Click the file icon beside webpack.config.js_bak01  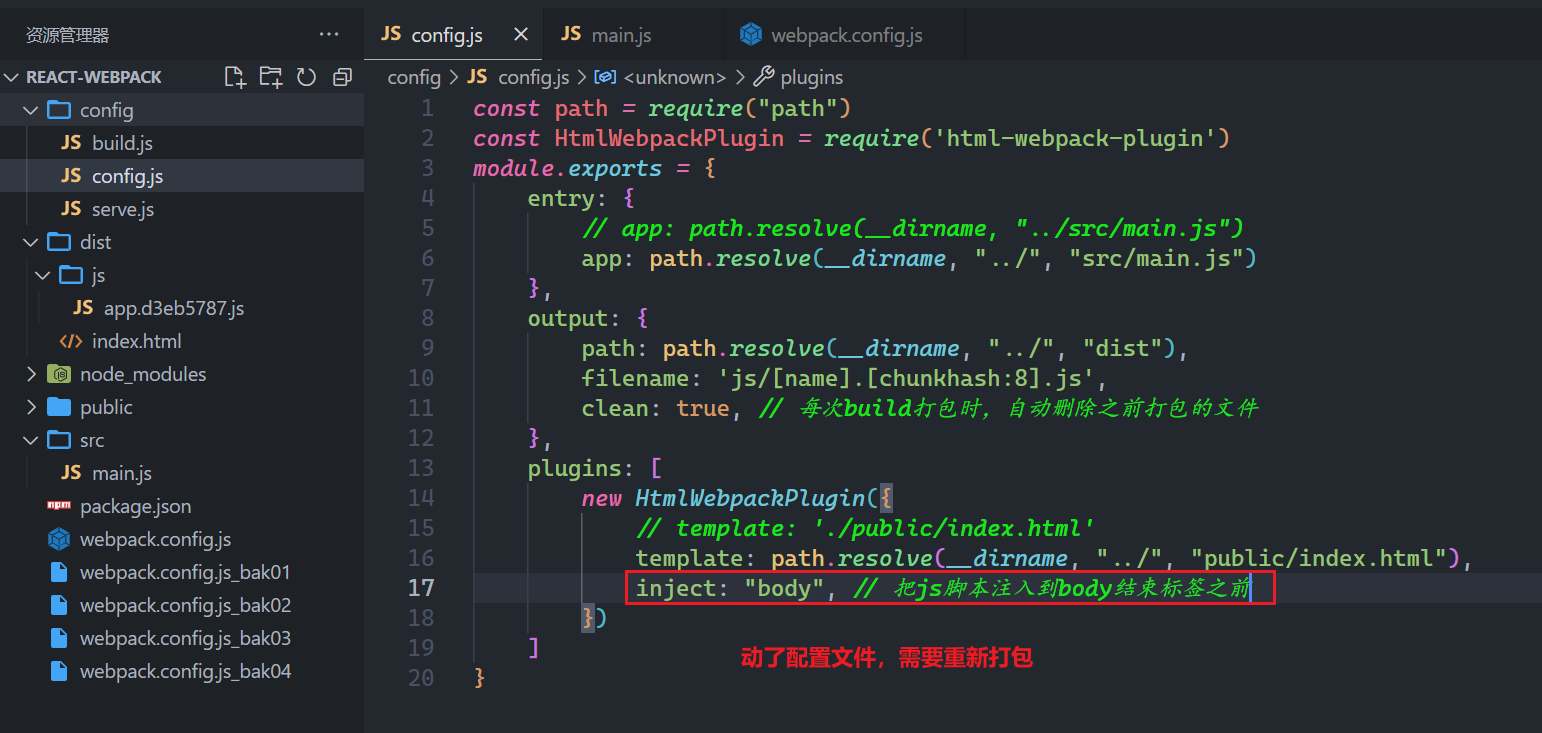59,572
